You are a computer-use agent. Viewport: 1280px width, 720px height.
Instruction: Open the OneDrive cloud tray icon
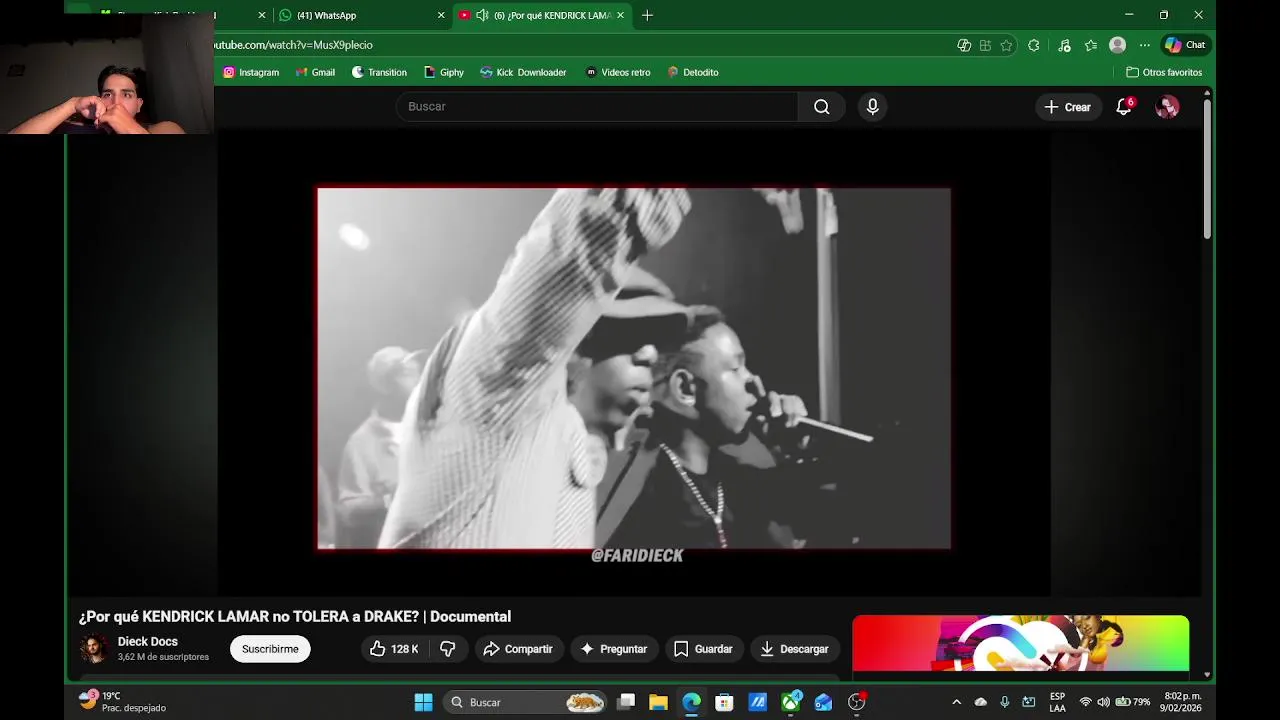(980, 702)
